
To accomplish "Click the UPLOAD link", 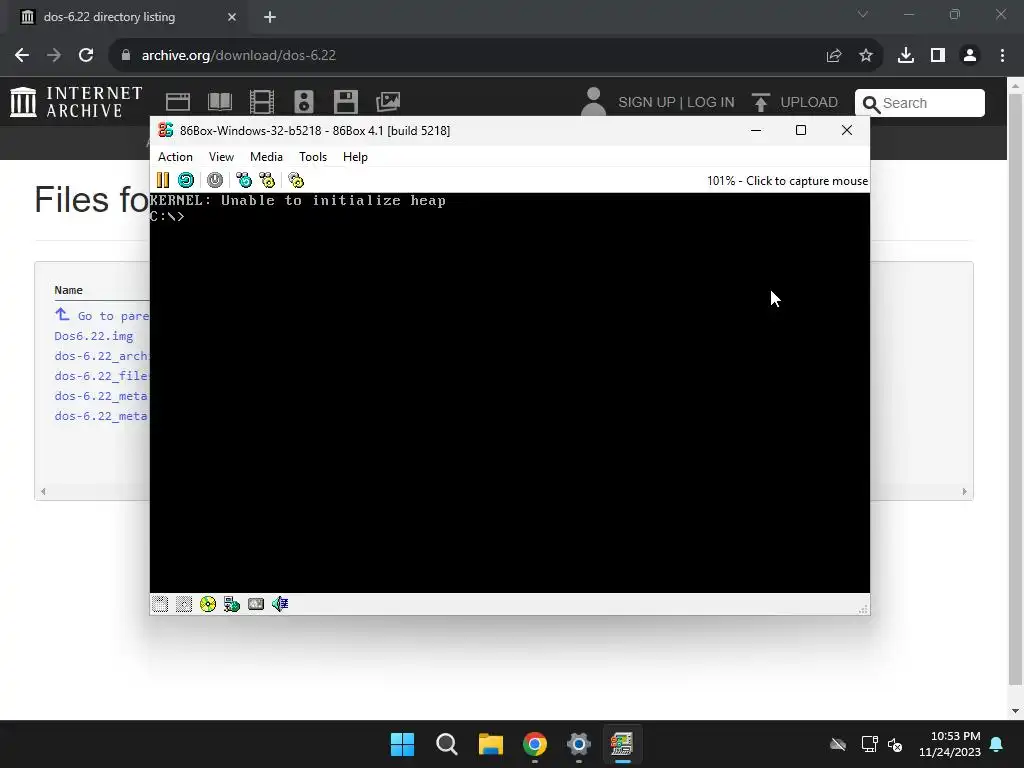I will (x=795, y=103).
